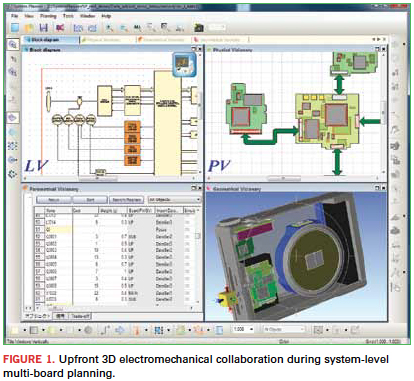Click the Block diagram vertical scrollbar
Image resolution: width=414 pixels, height=381 pixels.
pyautogui.click(x=200, y=112)
